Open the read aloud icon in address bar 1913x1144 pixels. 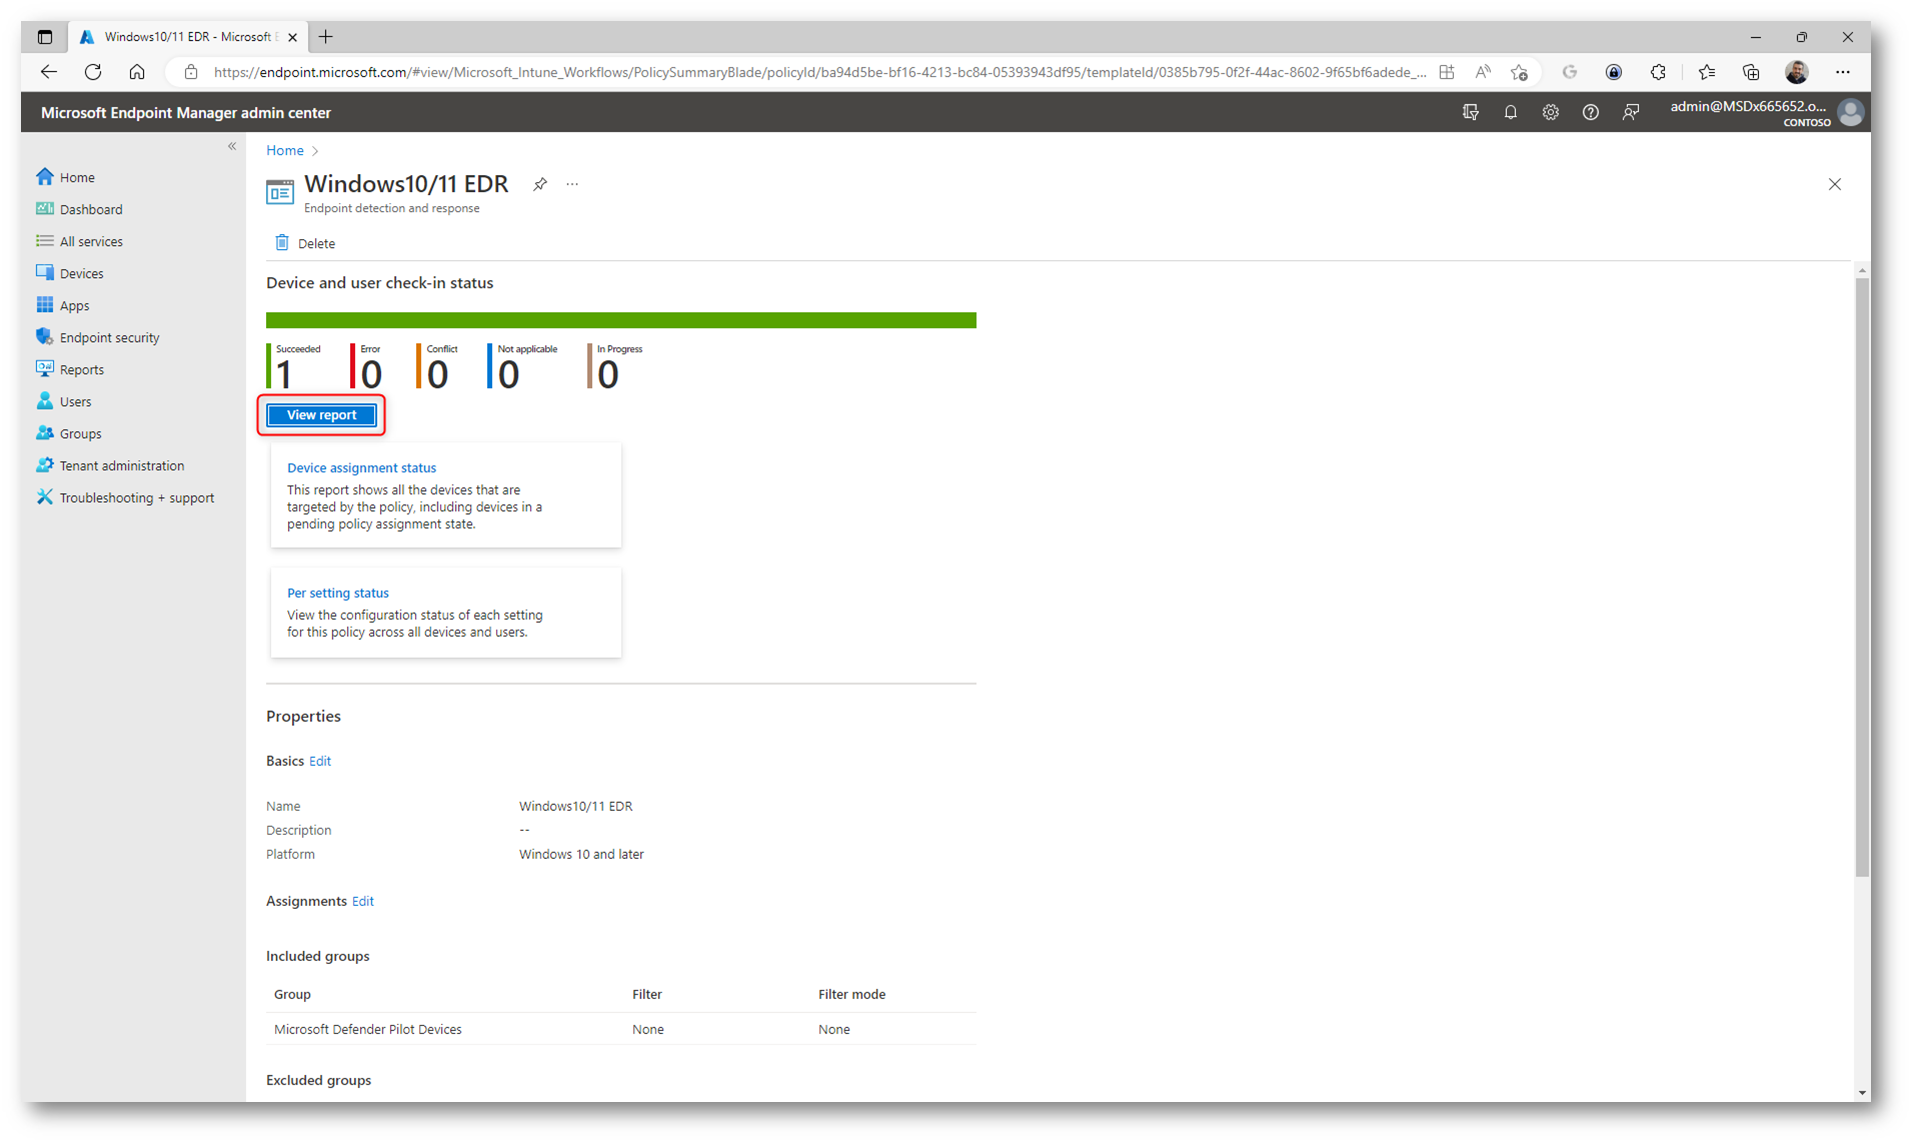pos(1483,72)
